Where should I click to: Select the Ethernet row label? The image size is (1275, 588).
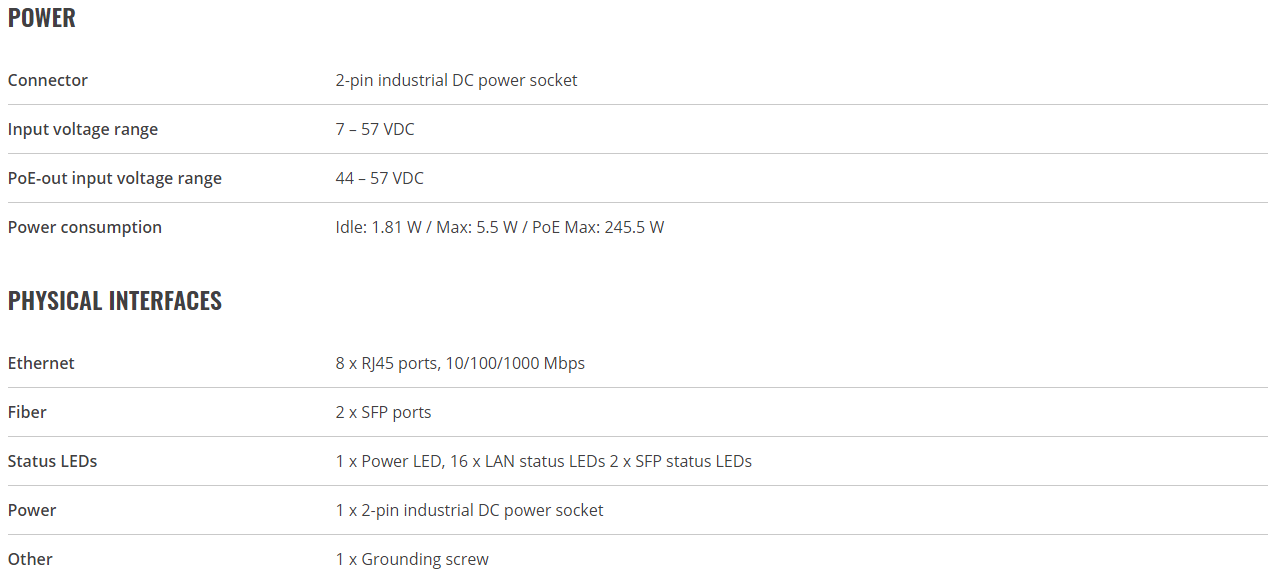pyautogui.click(x=41, y=363)
